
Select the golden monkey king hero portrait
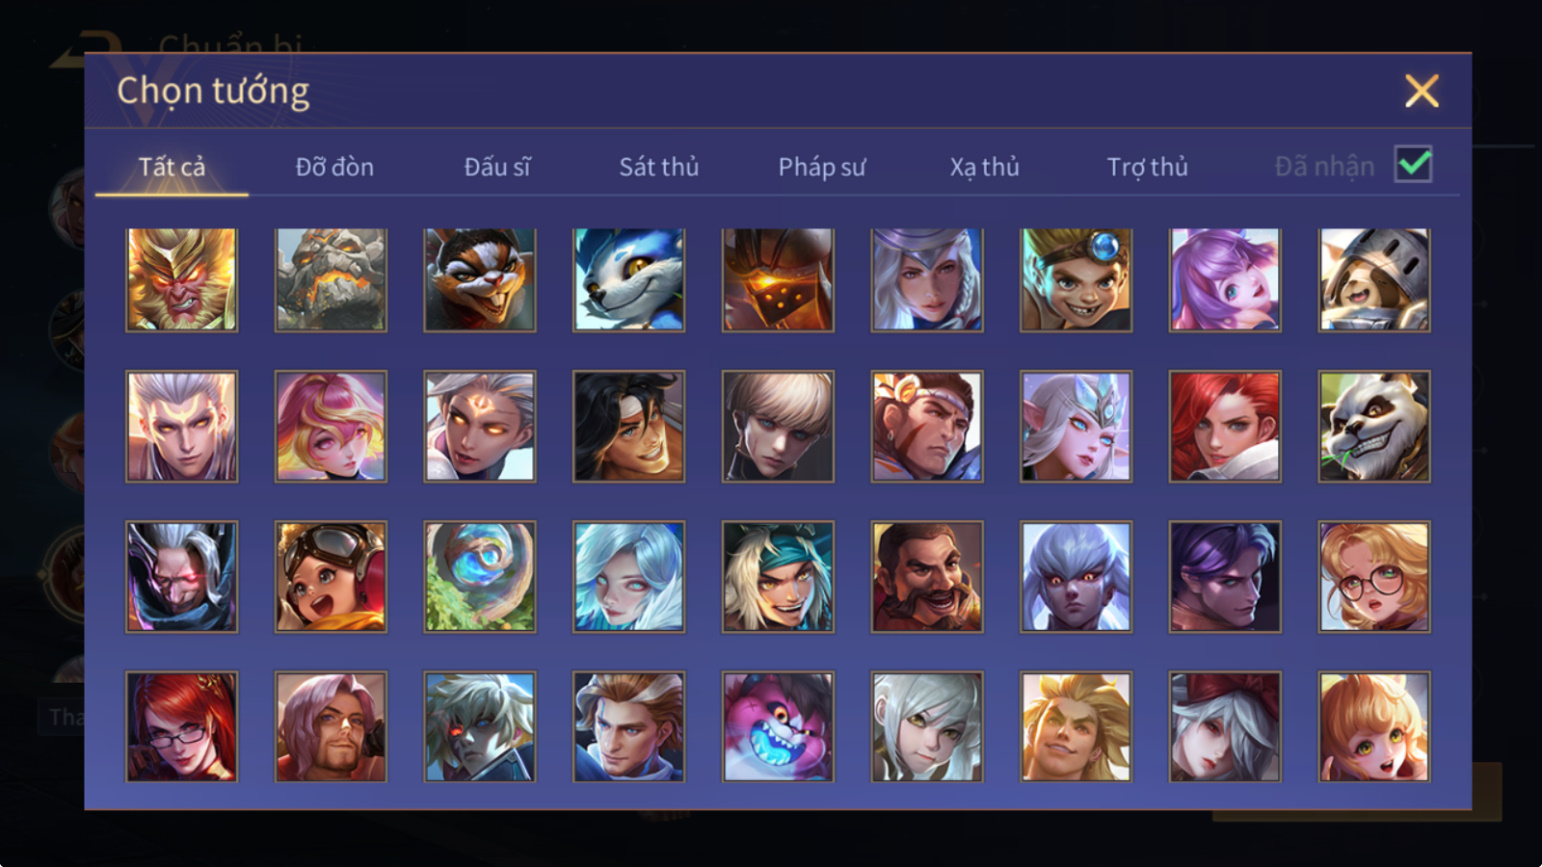click(x=181, y=280)
